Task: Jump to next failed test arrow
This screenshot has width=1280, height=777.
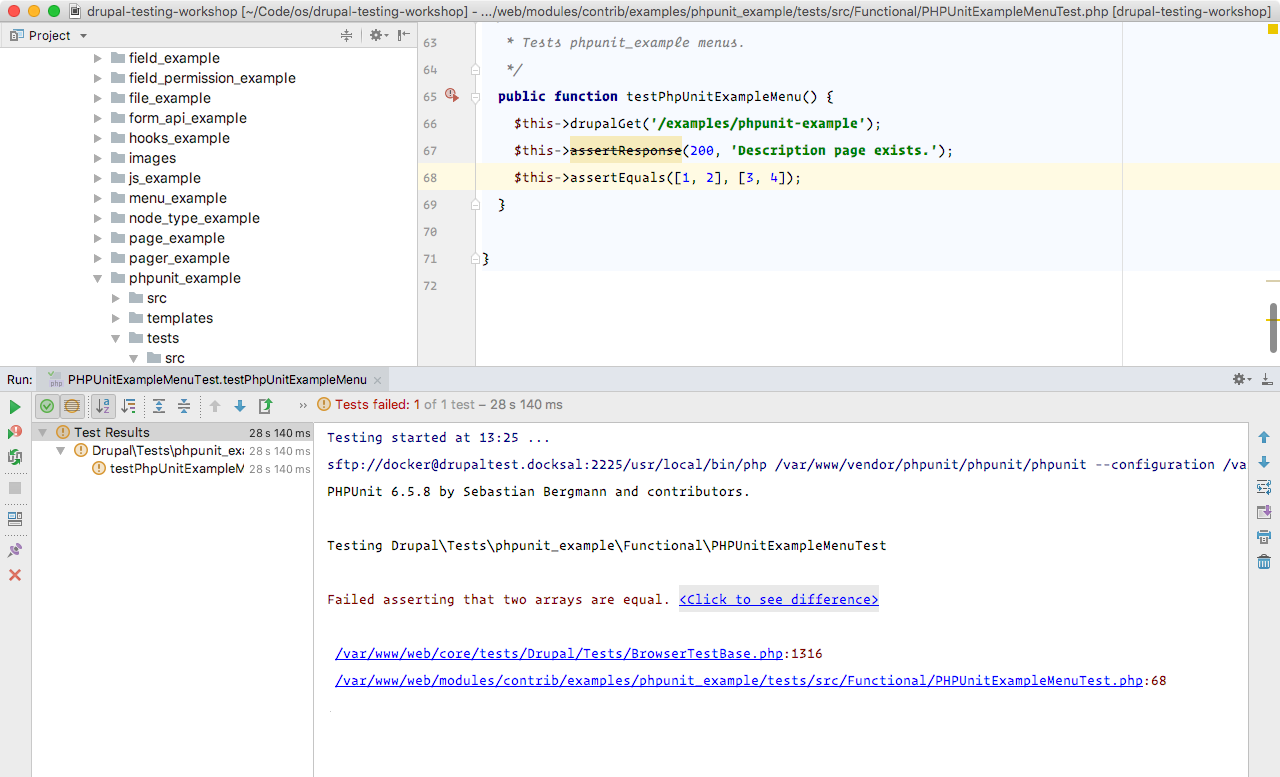Action: coord(240,406)
